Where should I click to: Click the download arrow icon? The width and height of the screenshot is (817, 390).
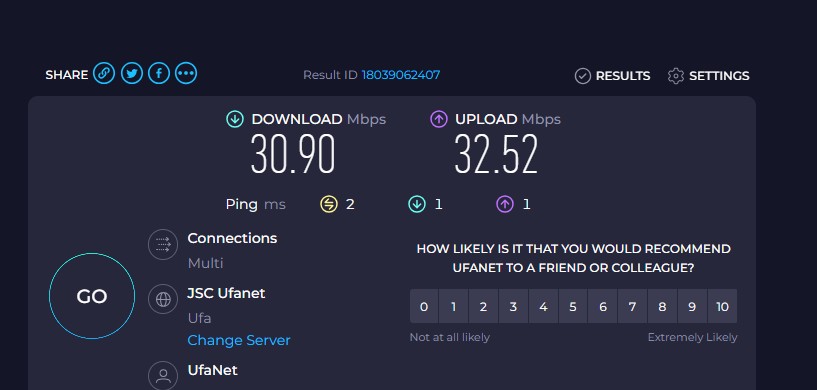click(234, 119)
